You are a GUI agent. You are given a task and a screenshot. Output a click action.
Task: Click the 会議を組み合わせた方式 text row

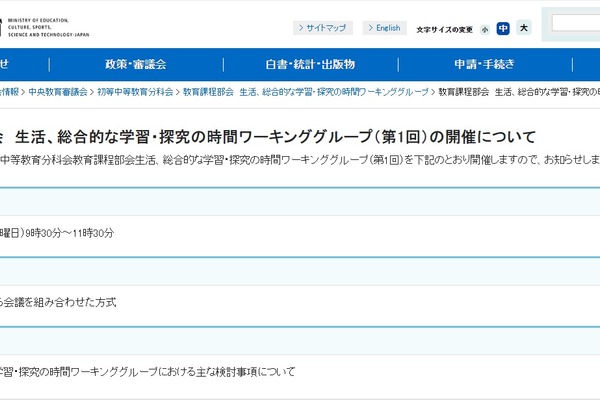click(58, 302)
